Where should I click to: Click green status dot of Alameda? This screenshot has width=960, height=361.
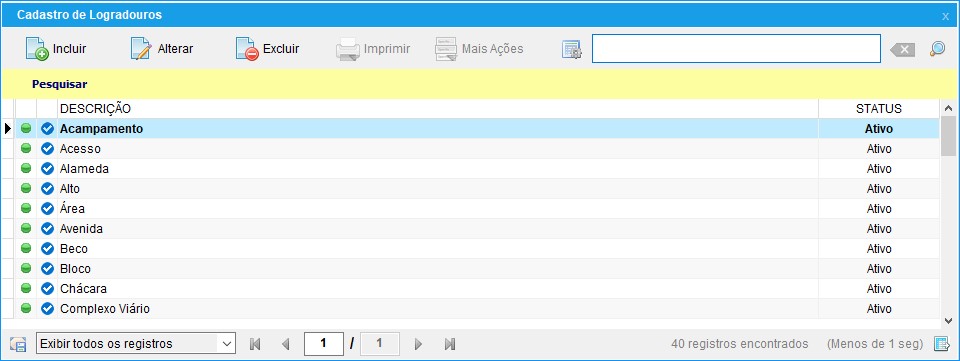tap(26, 168)
